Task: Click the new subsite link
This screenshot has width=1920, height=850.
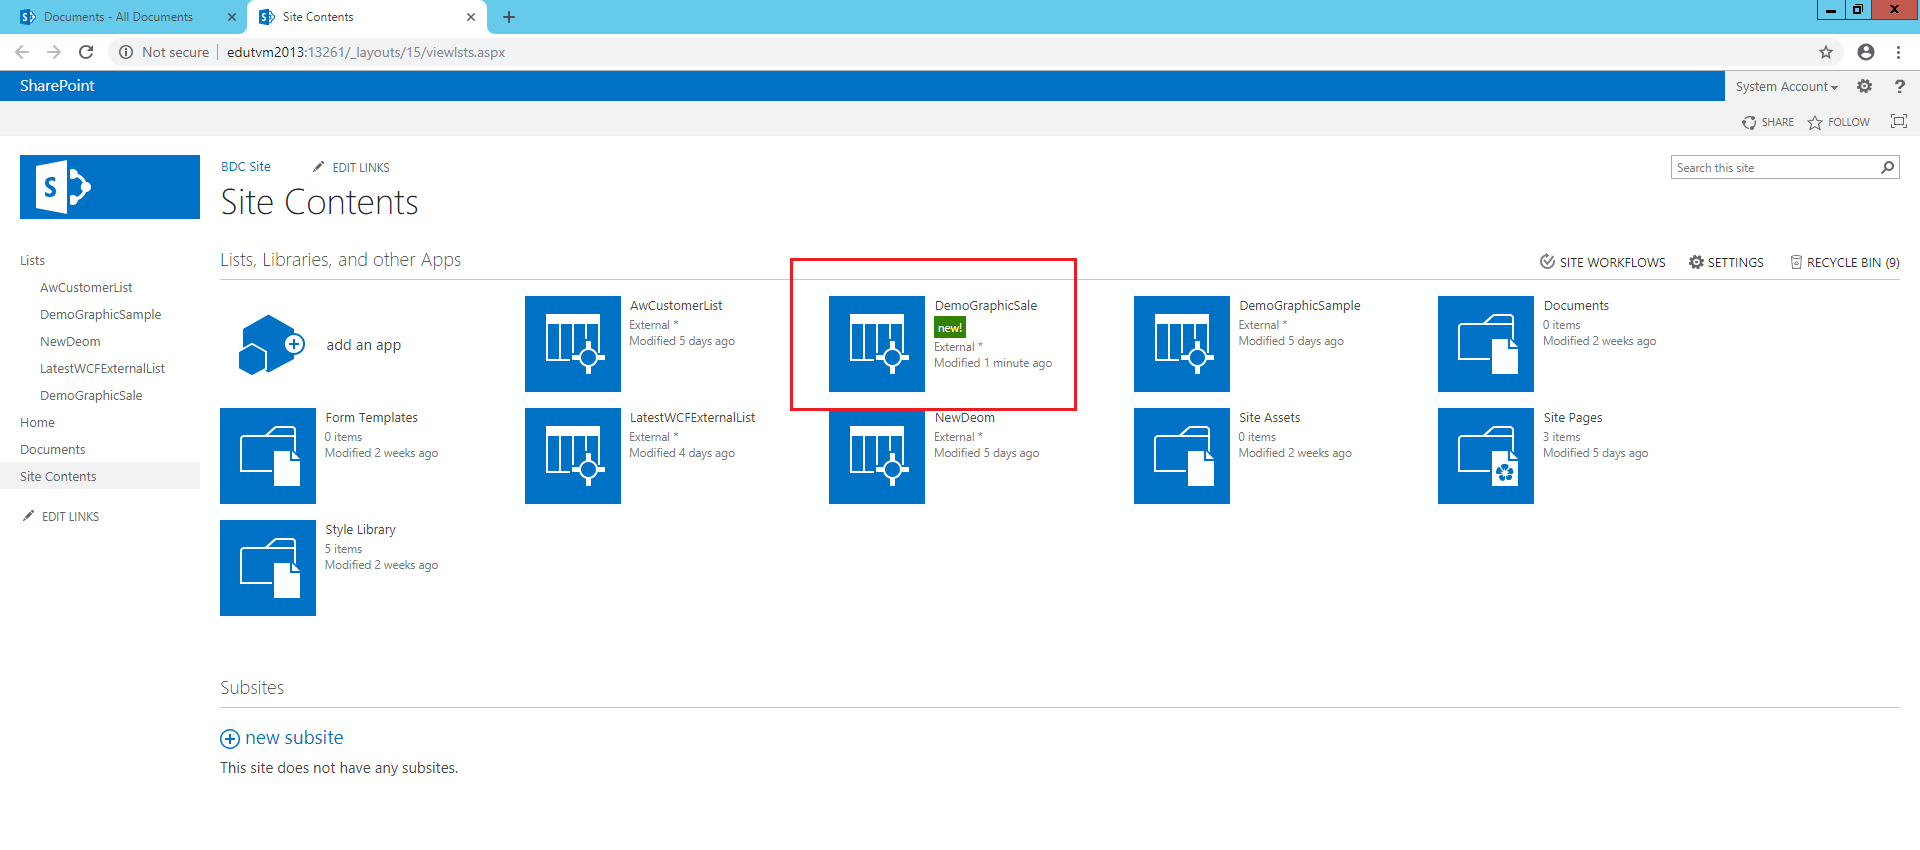Action: click(x=294, y=738)
